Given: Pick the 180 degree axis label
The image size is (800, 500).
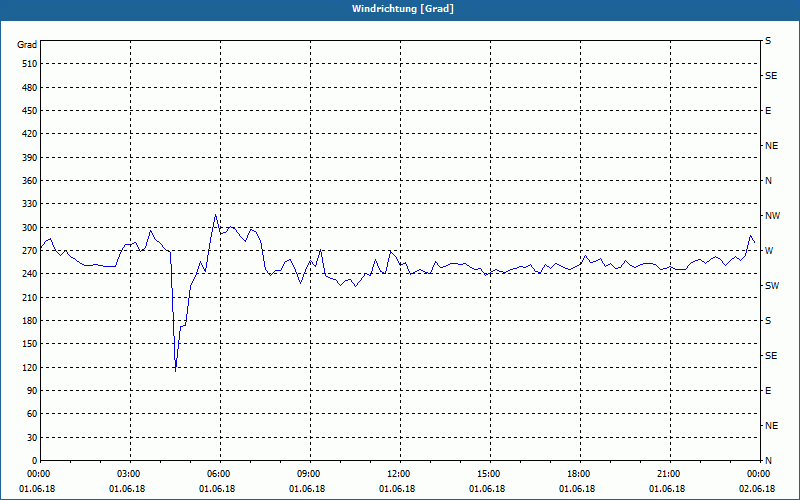Looking at the screenshot, I should [x=30, y=321].
